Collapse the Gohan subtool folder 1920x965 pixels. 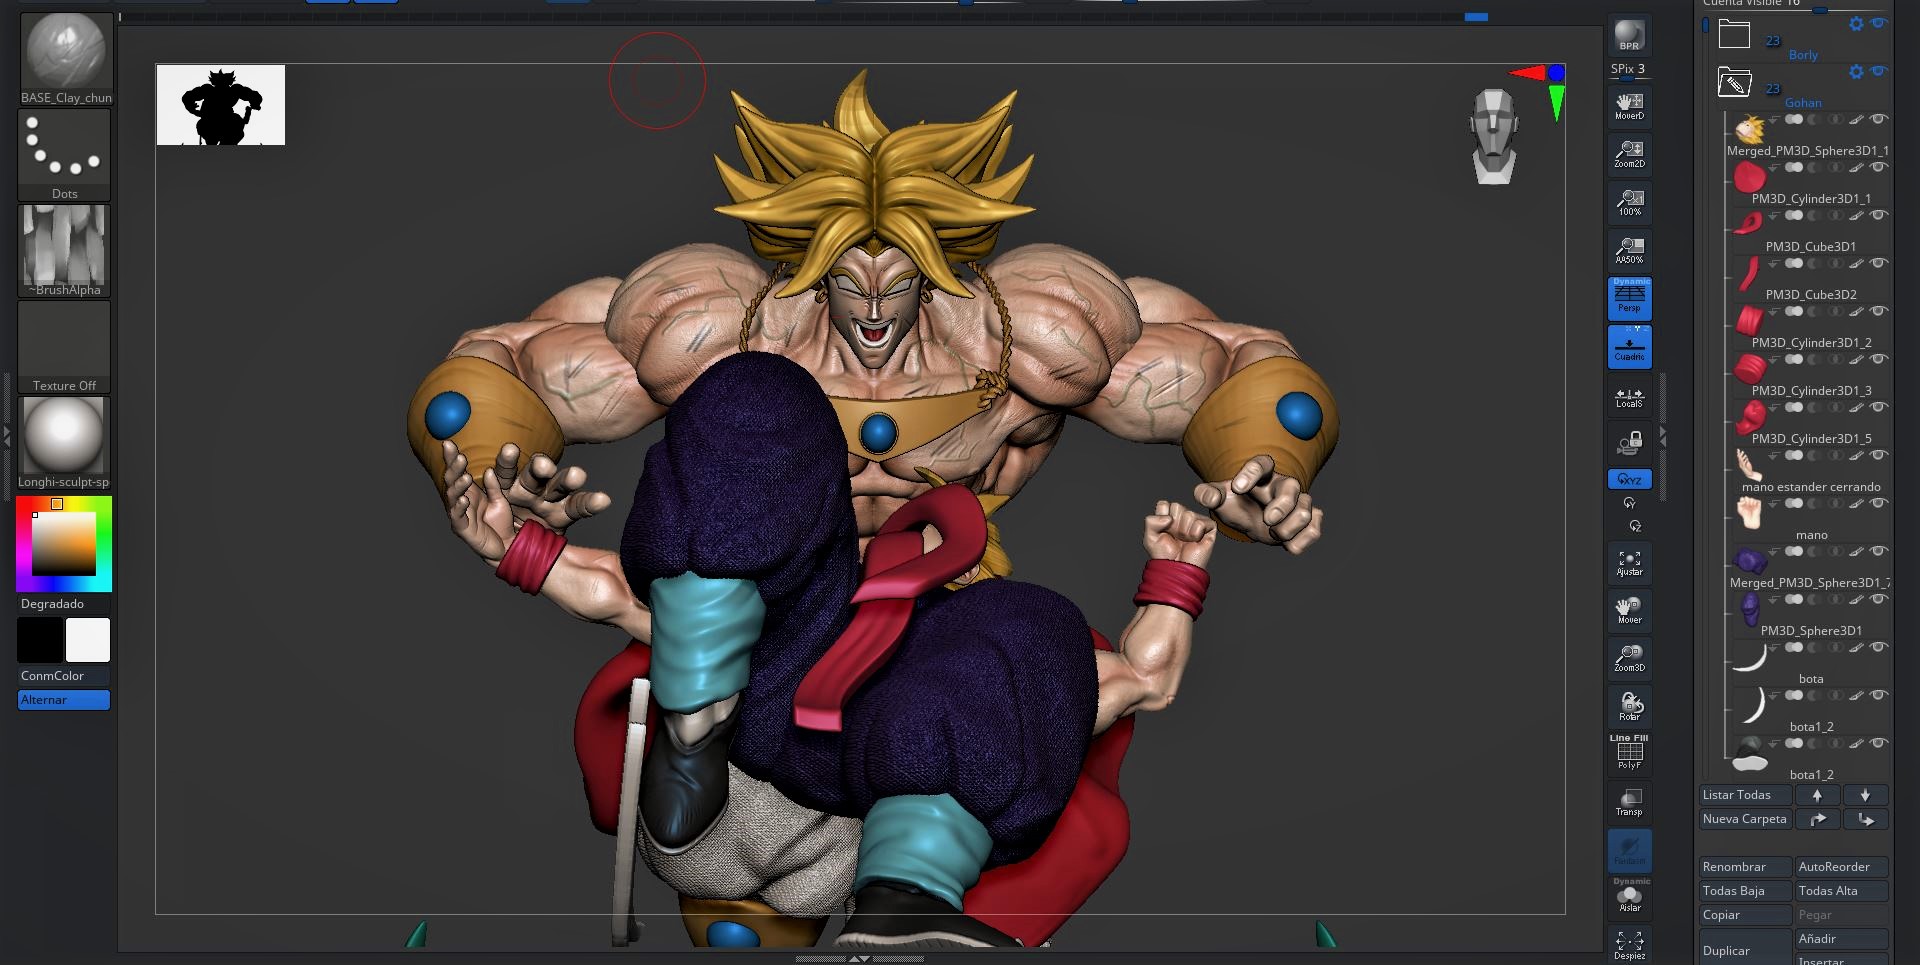pos(1734,82)
